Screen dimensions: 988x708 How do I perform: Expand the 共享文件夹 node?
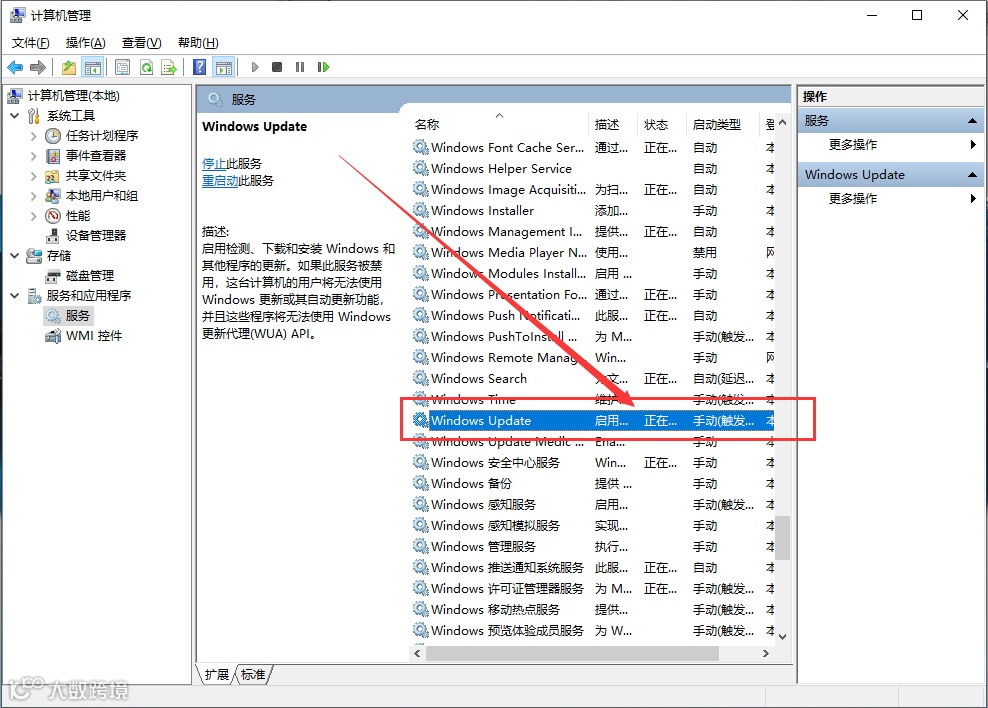(33, 176)
